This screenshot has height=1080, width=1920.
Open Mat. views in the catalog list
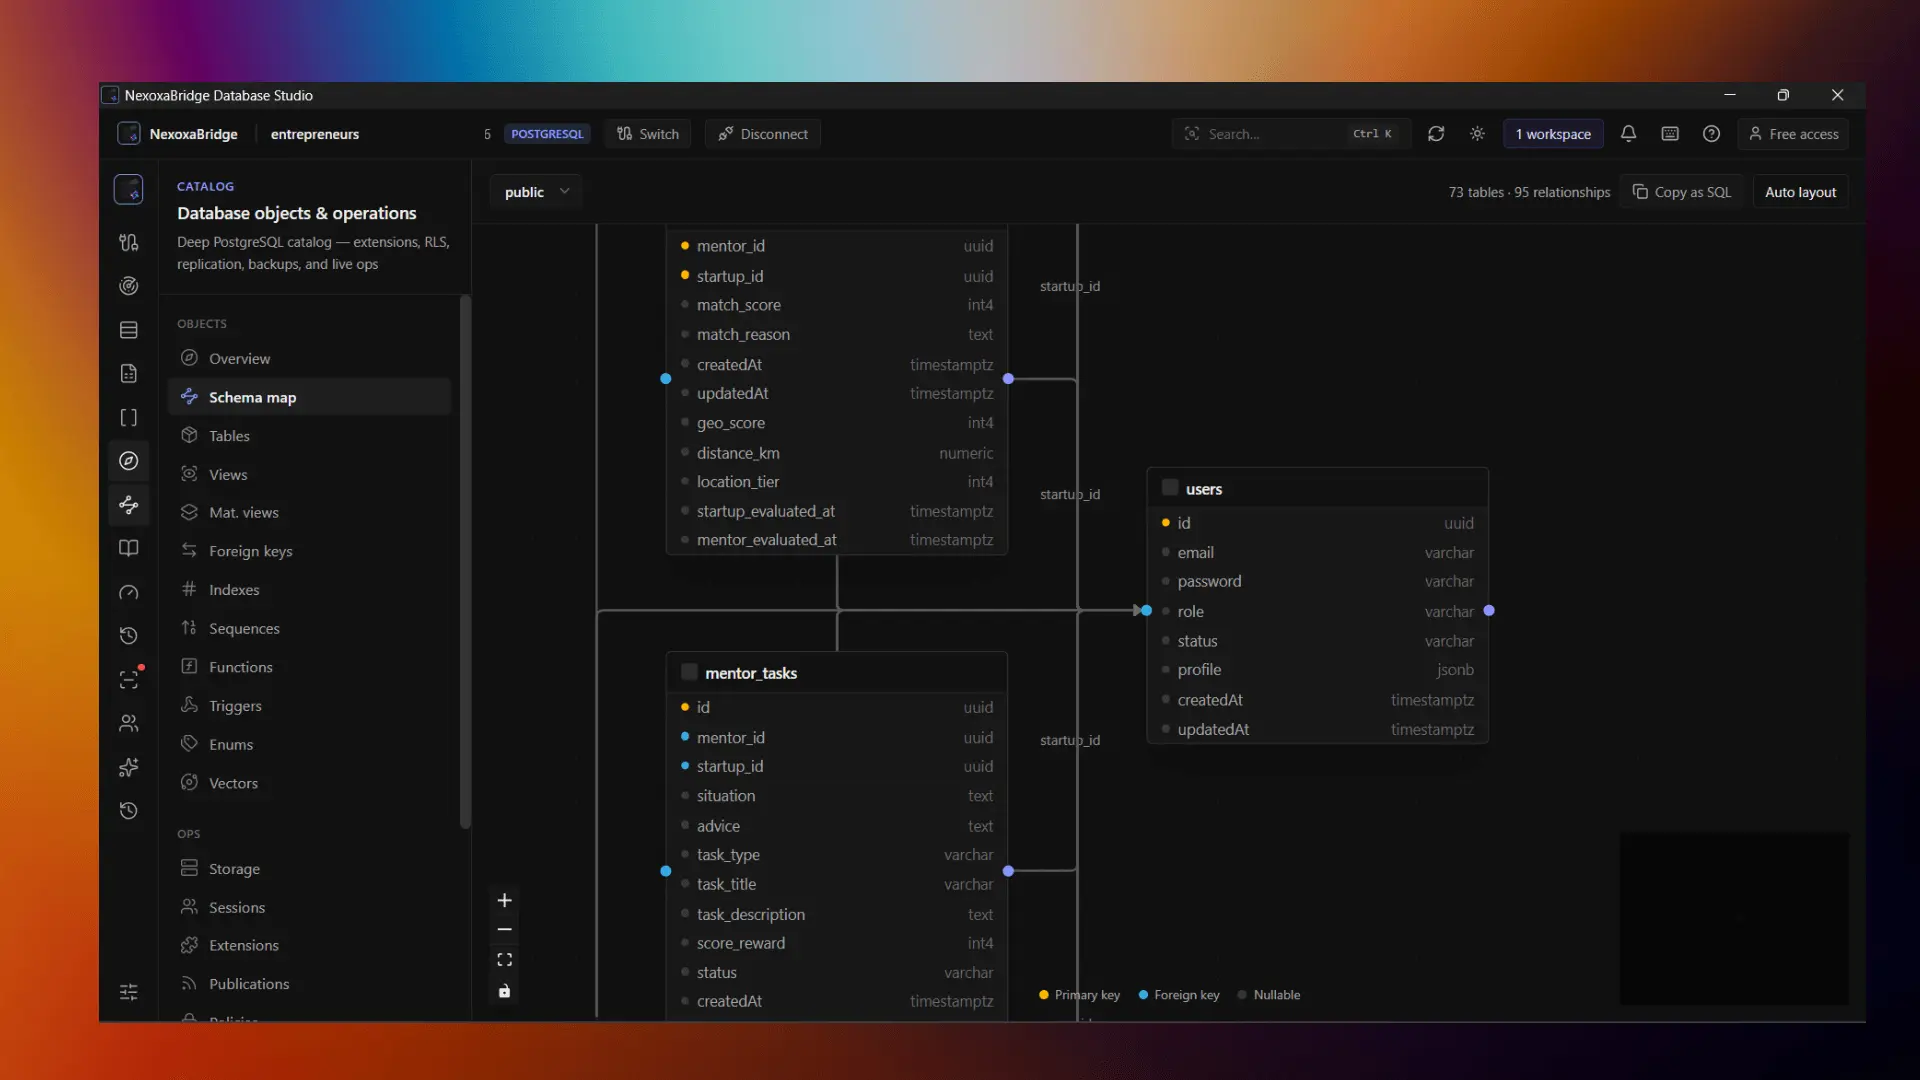pos(310,513)
